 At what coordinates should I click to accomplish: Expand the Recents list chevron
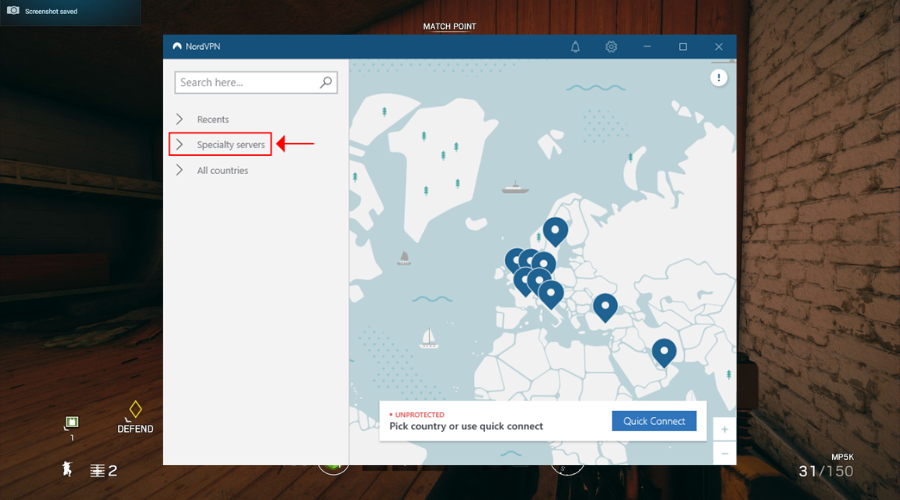pyautogui.click(x=180, y=119)
